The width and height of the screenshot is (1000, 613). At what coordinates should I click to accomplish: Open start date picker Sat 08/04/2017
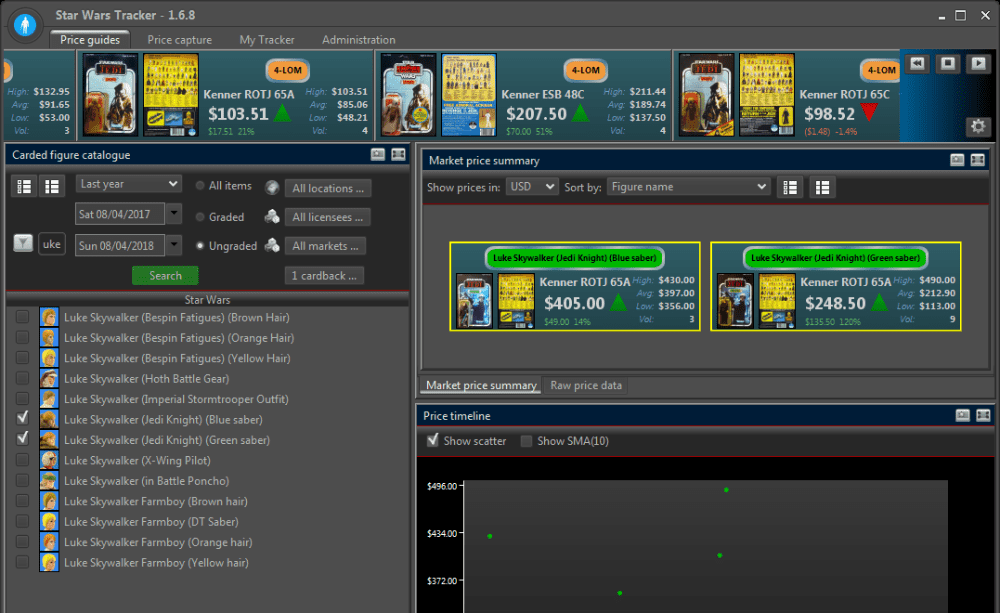(173, 214)
